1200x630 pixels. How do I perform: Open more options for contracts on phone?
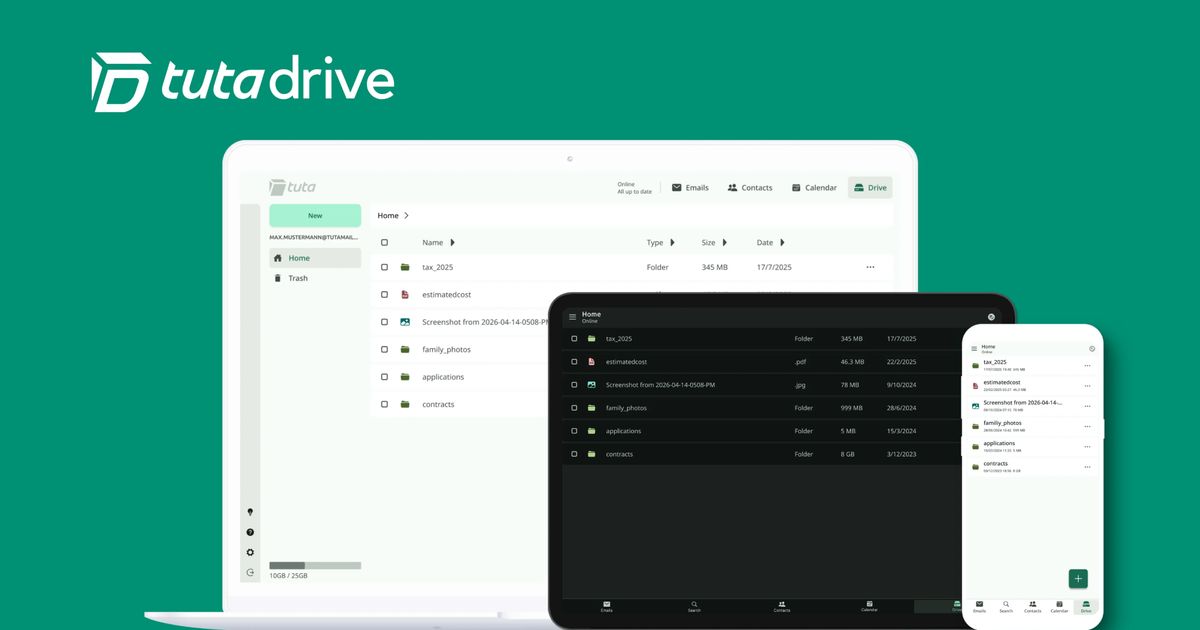pyautogui.click(x=1088, y=467)
